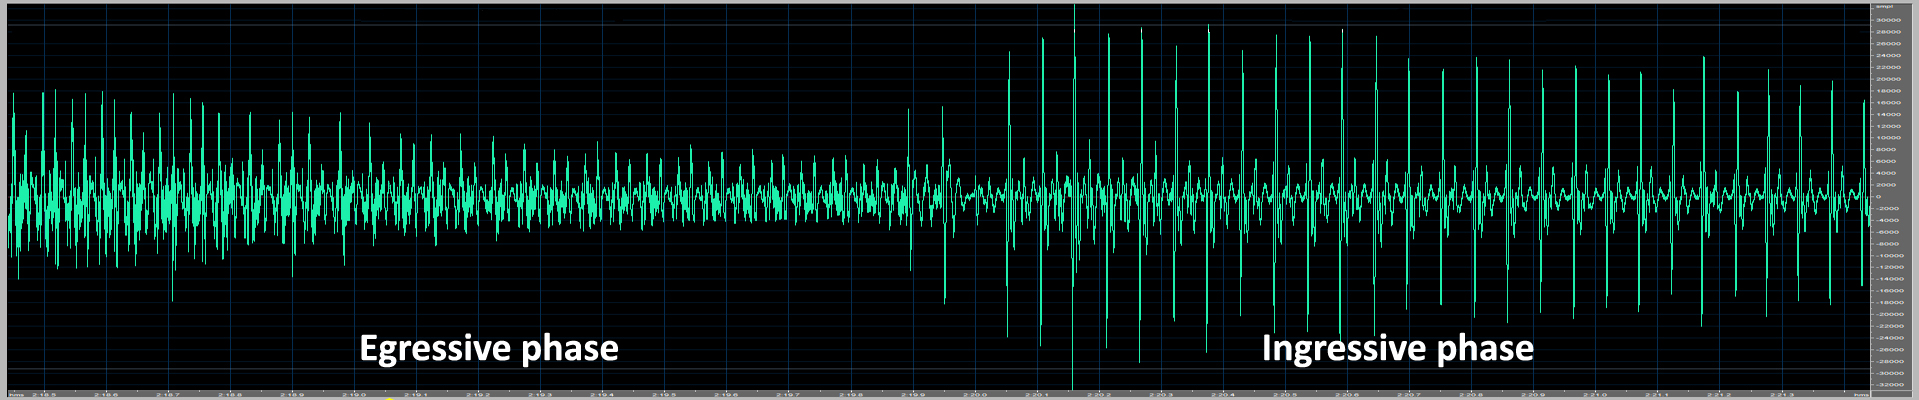The width and height of the screenshot is (1919, 400).
Task: Click the 2:20.0 mark on the time ruler
Action: pos(975,394)
